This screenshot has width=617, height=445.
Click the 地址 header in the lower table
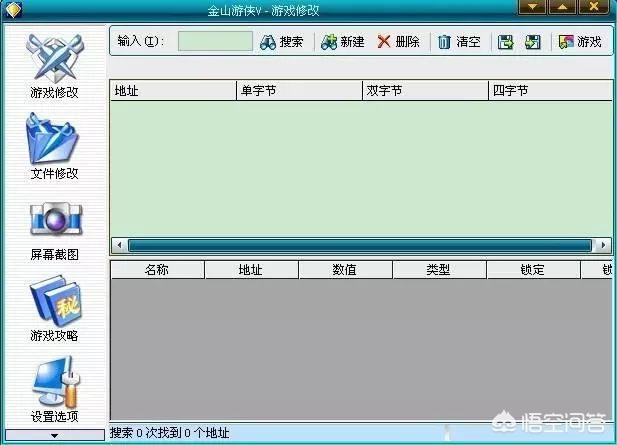click(251, 270)
